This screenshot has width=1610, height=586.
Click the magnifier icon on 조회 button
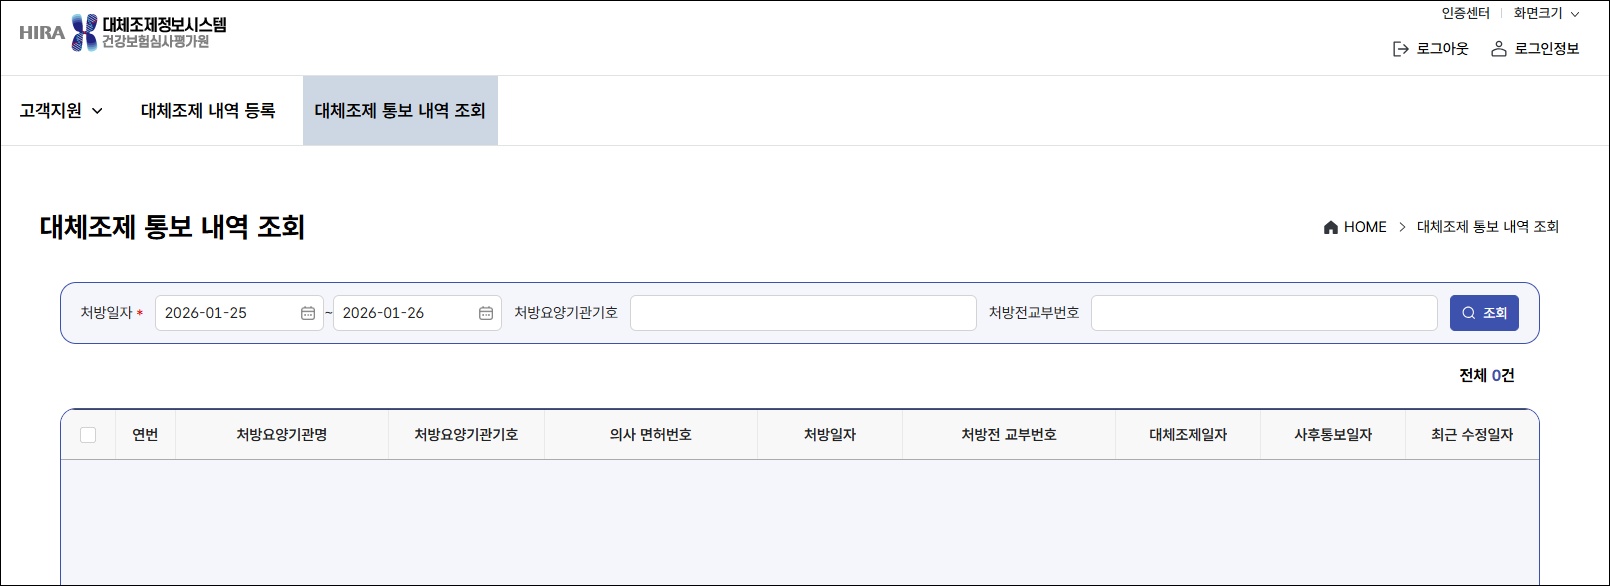(x=1468, y=313)
